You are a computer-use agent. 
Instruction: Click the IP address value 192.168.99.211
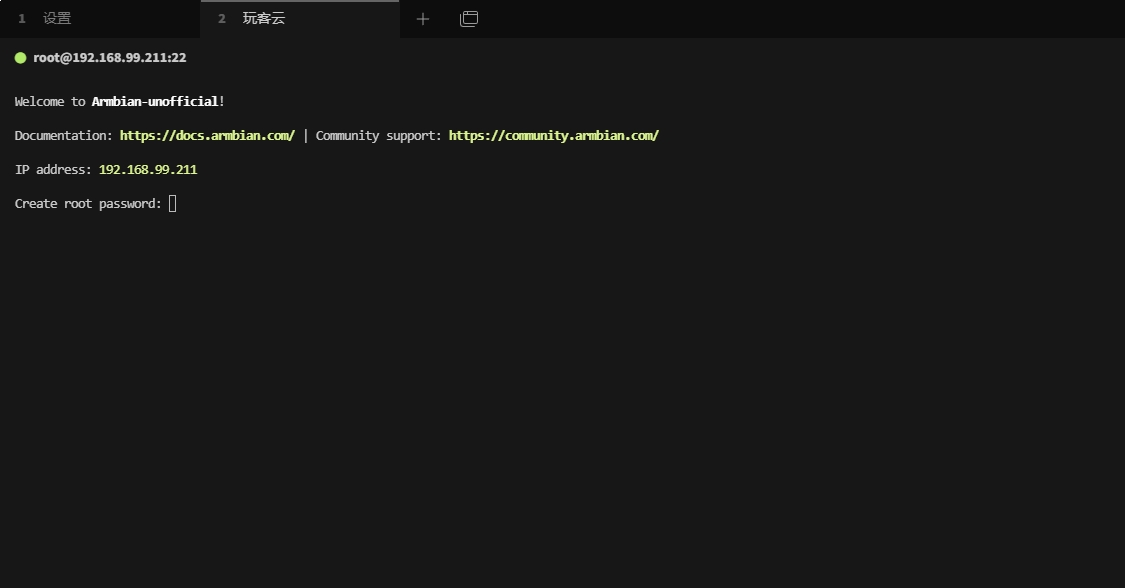(148, 170)
